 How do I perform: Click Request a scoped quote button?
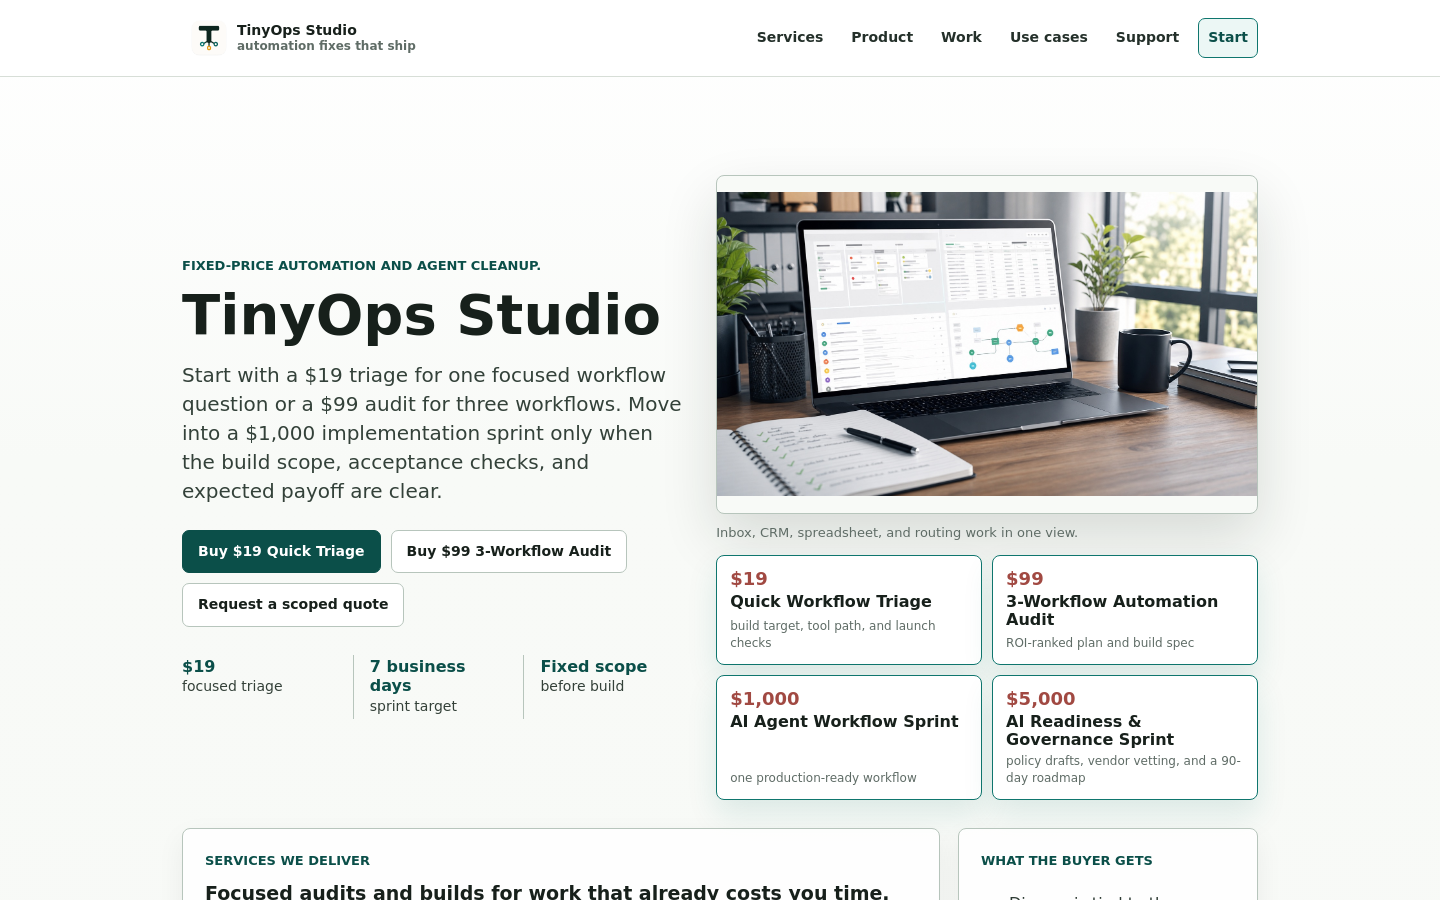click(293, 605)
